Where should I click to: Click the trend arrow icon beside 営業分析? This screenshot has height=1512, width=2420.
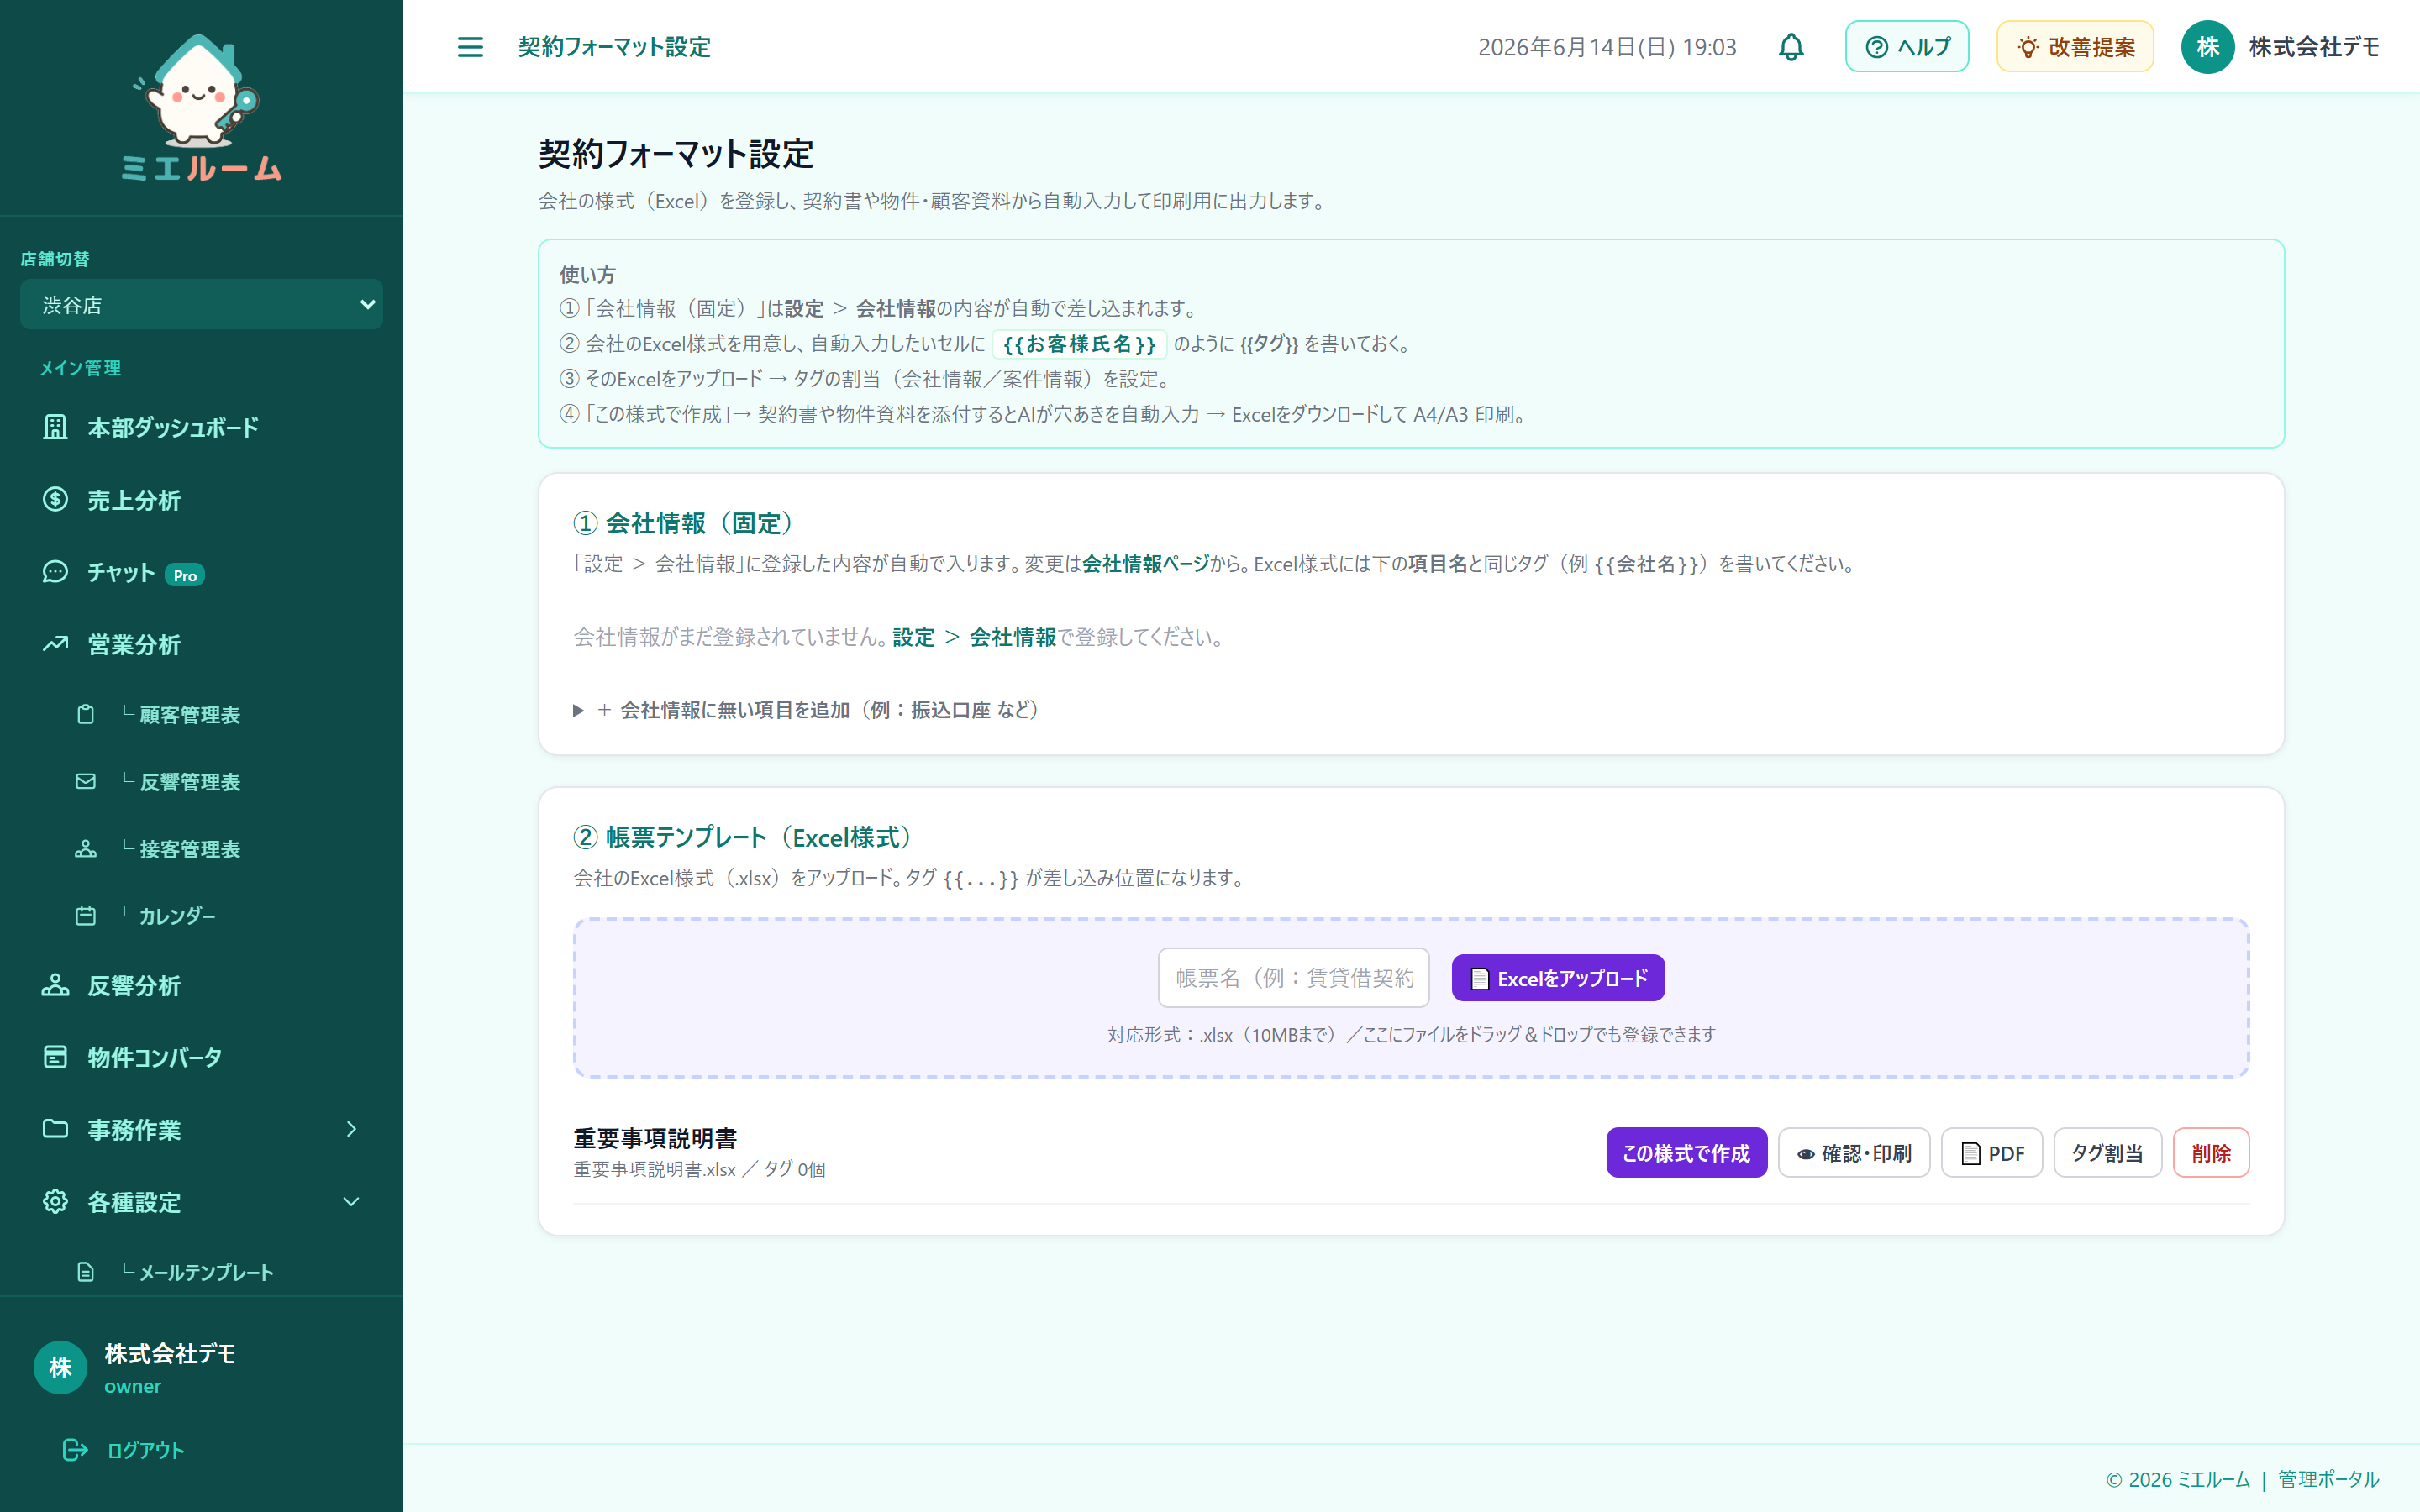pyautogui.click(x=56, y=644)
